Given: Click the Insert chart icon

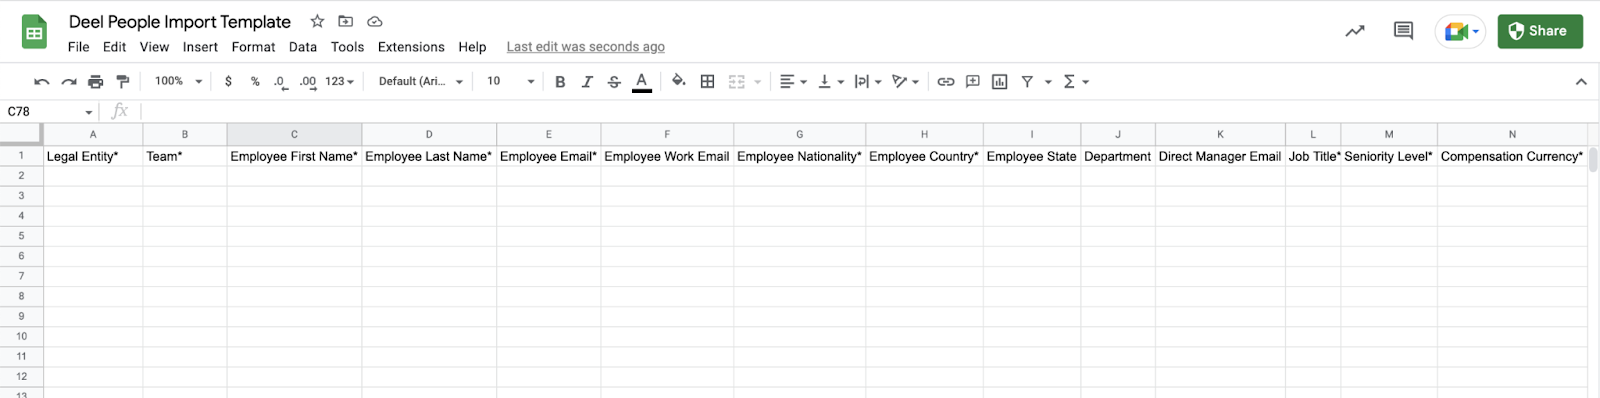Looking at the screenshot, I should [x=999, y=82].
